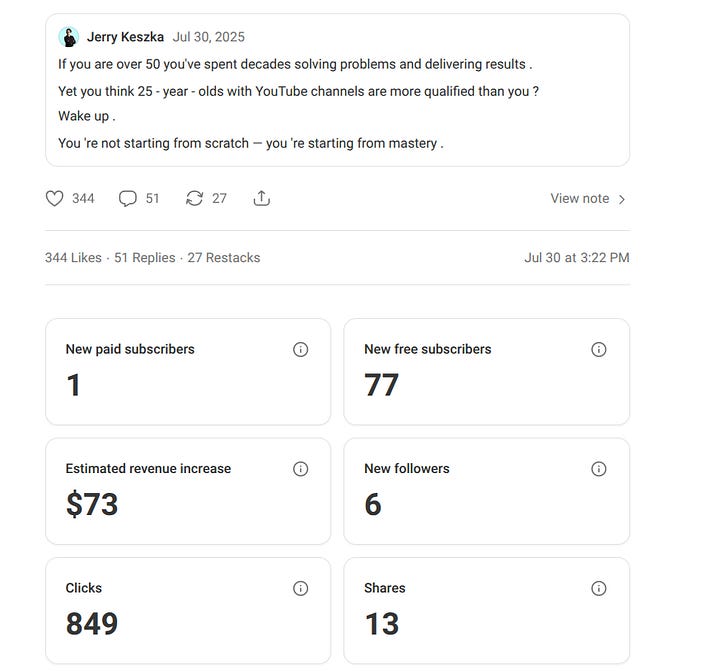Click the Shares info icon
Screen dimensions: 720x671
(599, 588)
